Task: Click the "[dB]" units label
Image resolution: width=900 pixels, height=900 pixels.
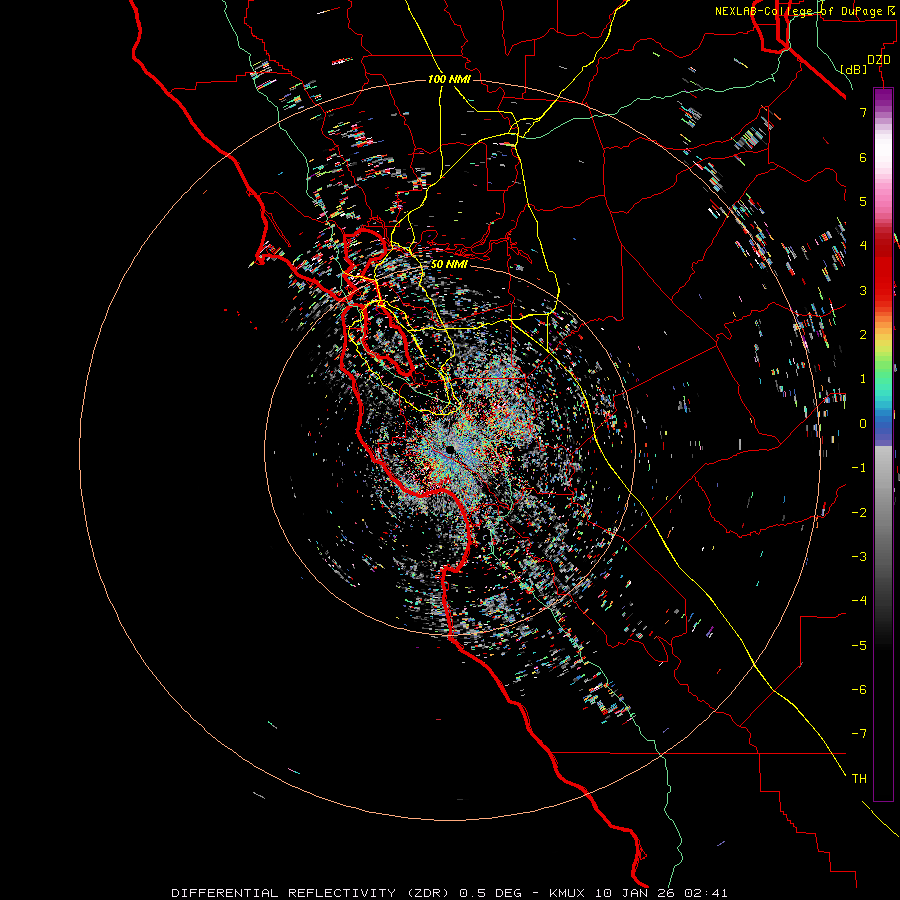Action: click(x=854, y=69)
